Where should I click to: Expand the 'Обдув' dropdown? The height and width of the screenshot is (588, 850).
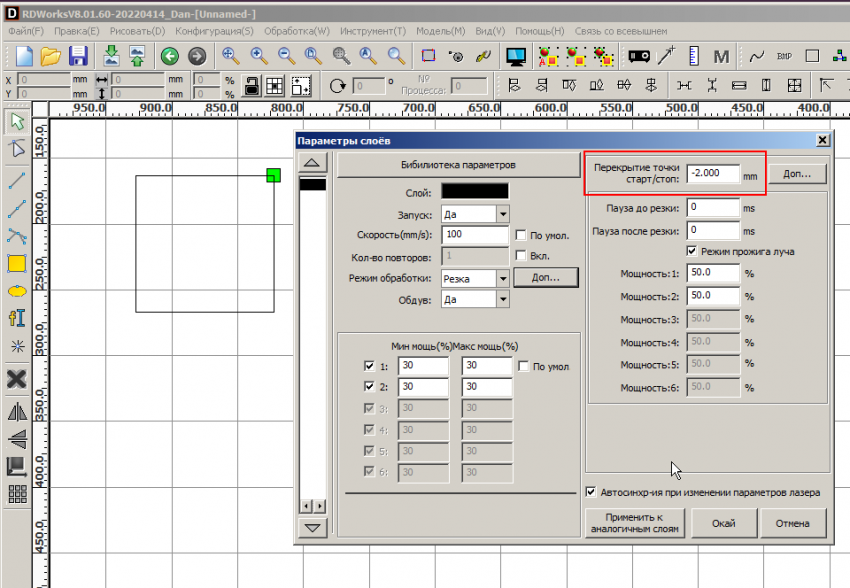[x=502, y=299]
